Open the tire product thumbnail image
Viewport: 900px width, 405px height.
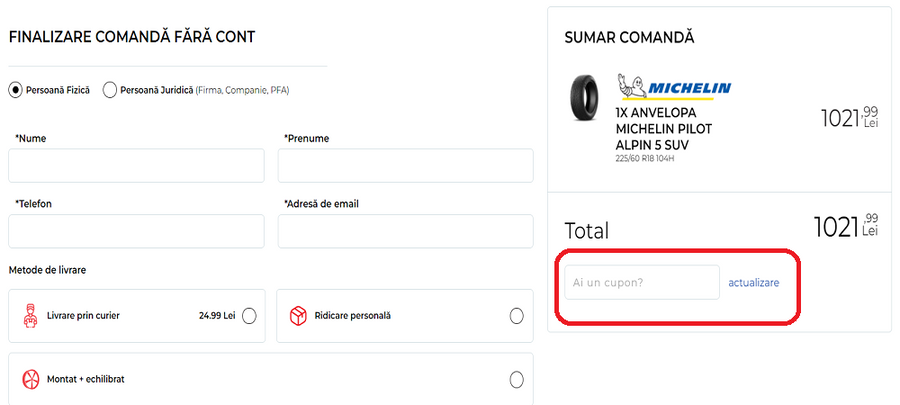pyautogui.click(x=583, y=97)
